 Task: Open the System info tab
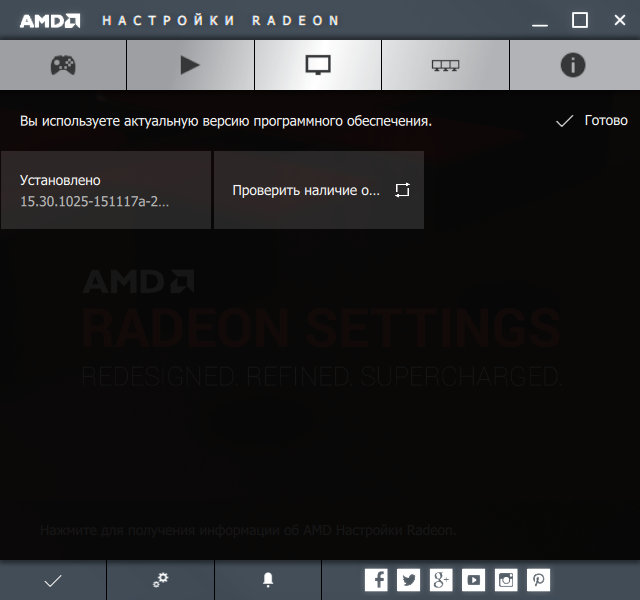point(575,65)
